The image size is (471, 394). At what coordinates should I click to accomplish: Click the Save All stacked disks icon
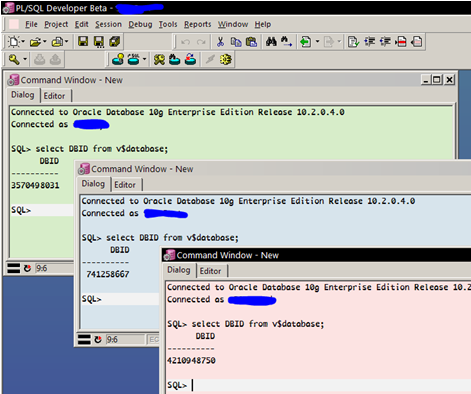114,42
